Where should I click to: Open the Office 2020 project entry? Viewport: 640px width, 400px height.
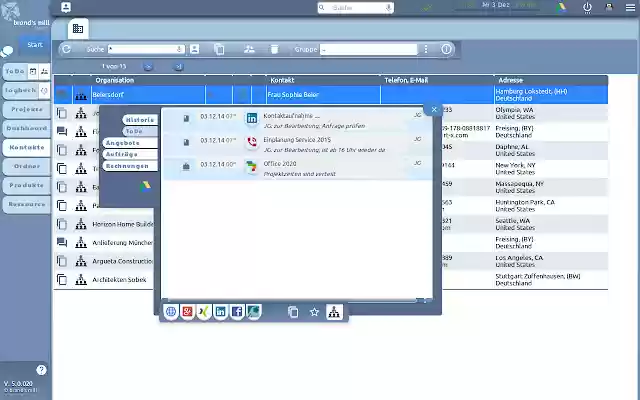coord(297,169)
